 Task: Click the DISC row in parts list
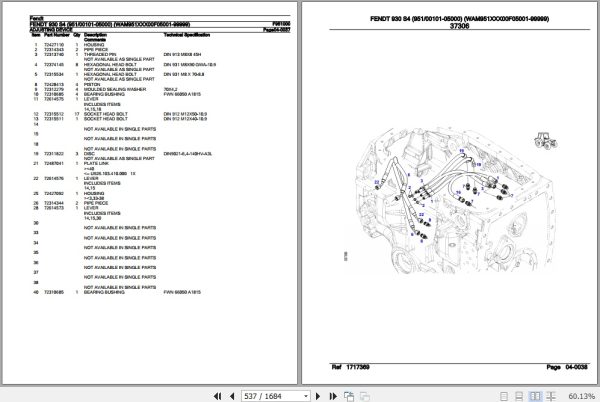pos(122,154)
